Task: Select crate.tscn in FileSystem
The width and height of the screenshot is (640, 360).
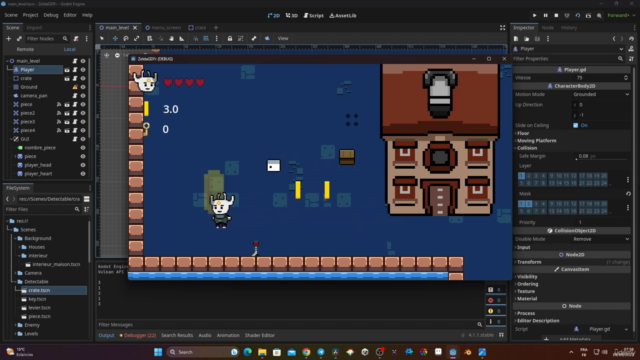Action: point(39,290)
